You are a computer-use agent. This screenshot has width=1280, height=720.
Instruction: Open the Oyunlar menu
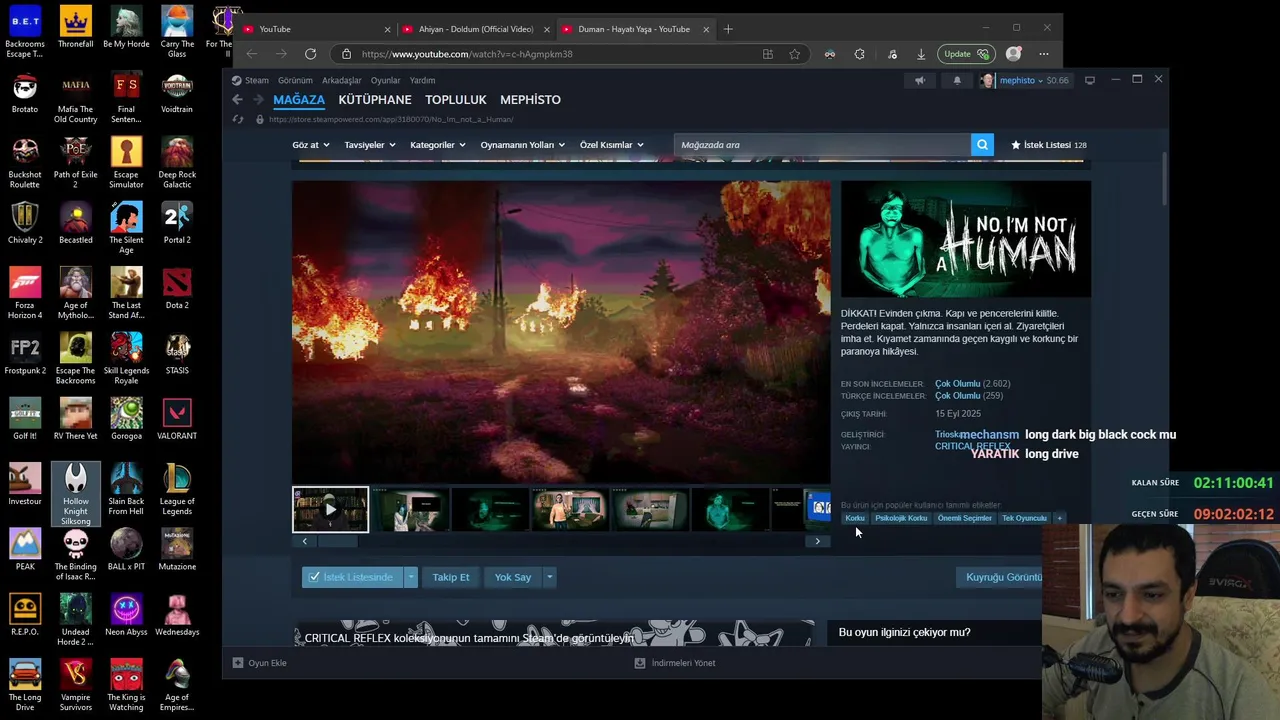point(385,80)
